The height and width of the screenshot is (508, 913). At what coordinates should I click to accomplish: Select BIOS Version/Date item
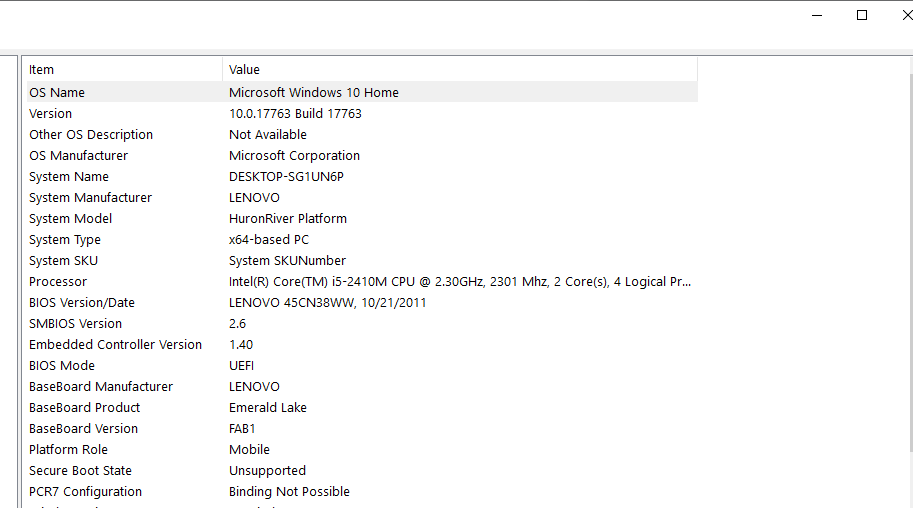point(82,302)
